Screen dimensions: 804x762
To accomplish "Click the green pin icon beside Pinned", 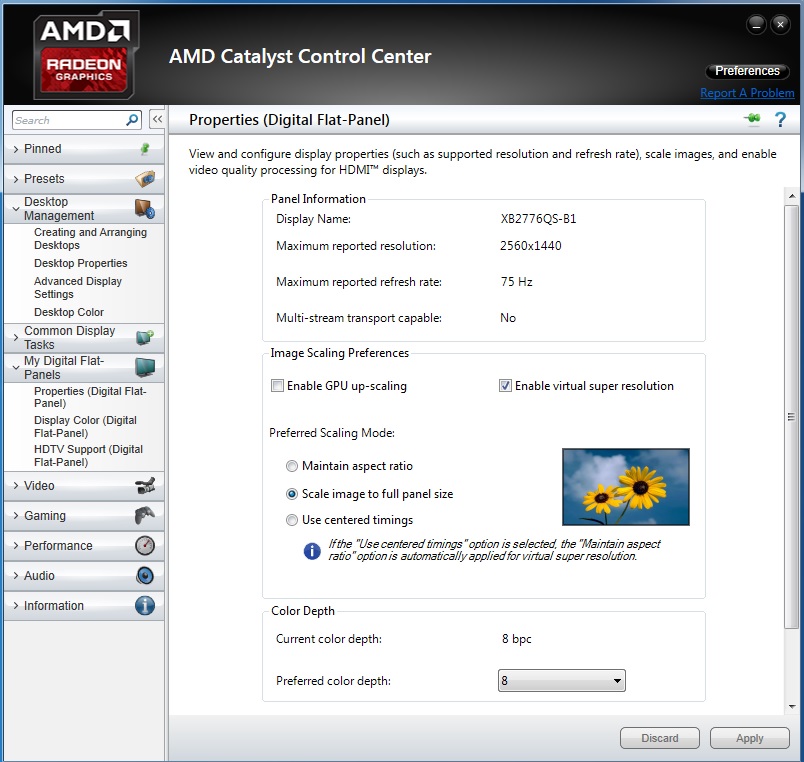I will click(x=145, y=149).
